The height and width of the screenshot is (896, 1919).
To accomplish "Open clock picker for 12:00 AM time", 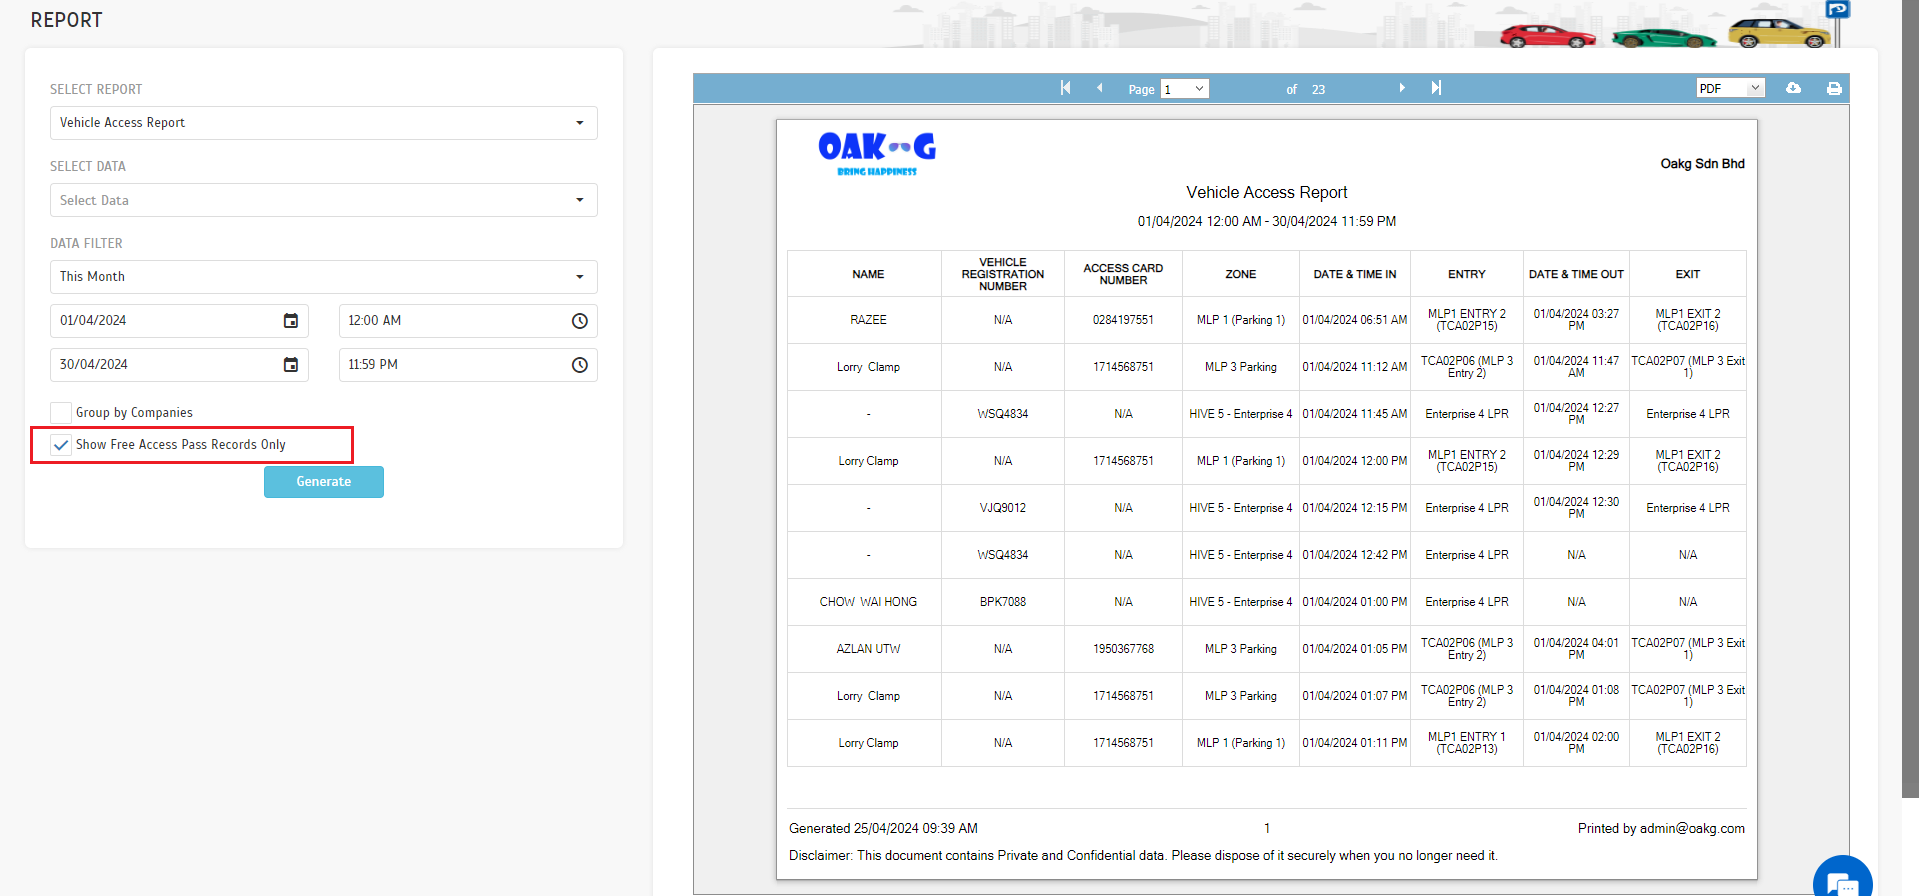I will click(x=579, y=321).
